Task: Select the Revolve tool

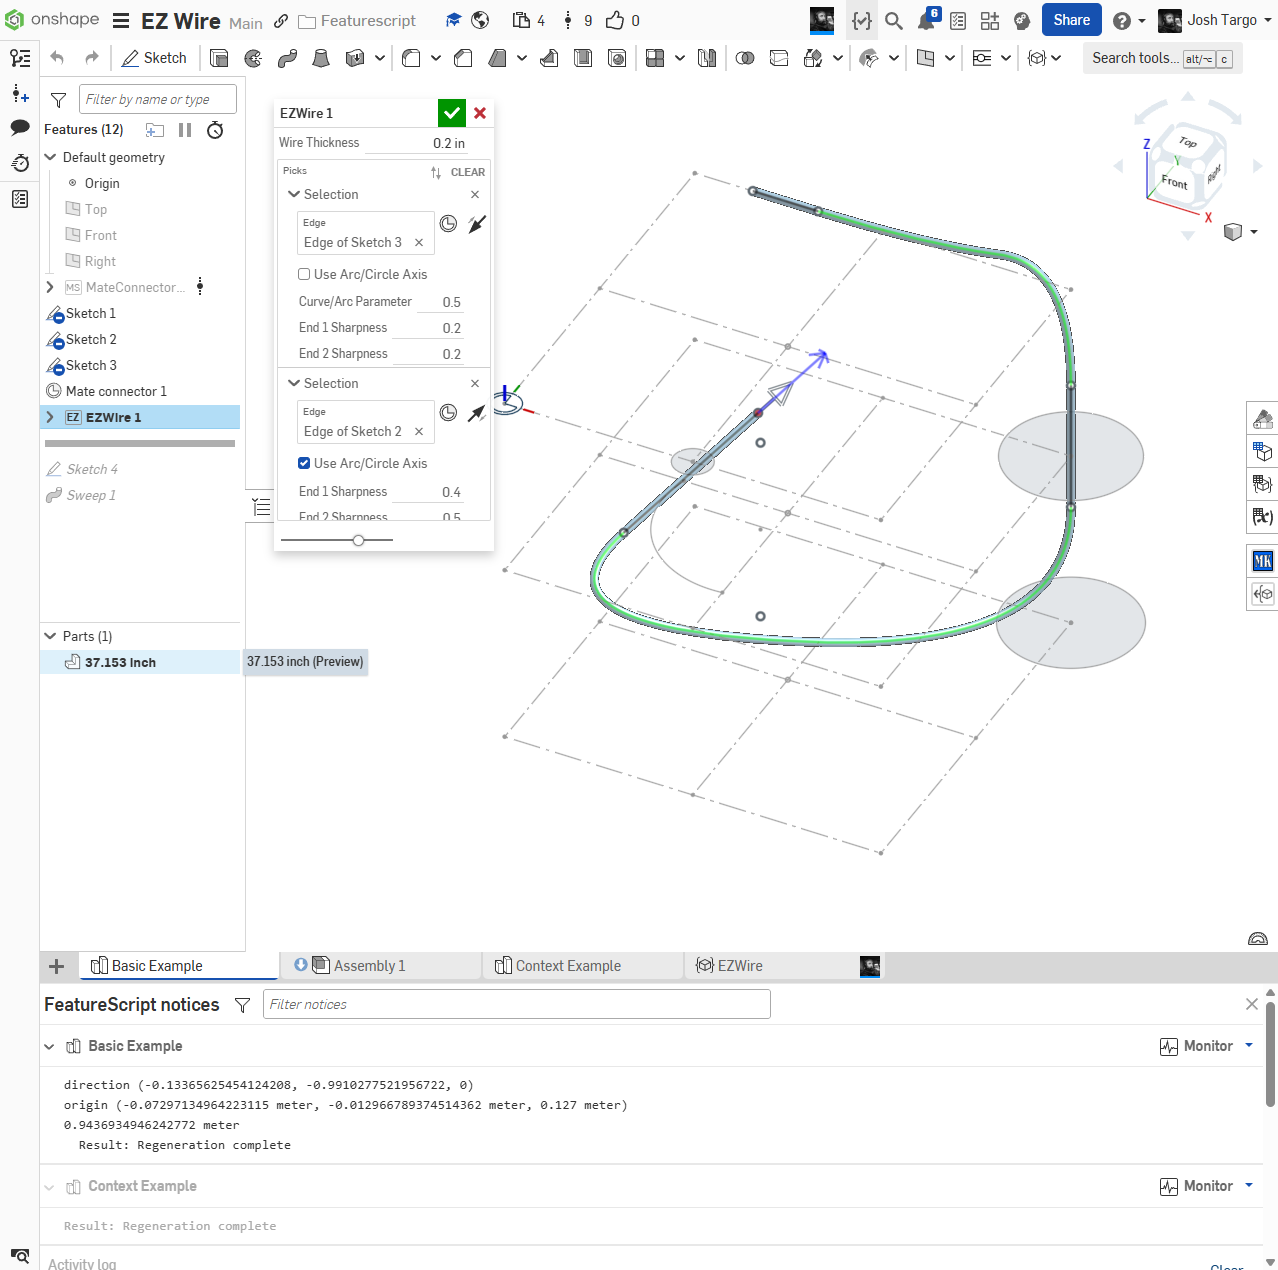Action: [x=254, y=58]
